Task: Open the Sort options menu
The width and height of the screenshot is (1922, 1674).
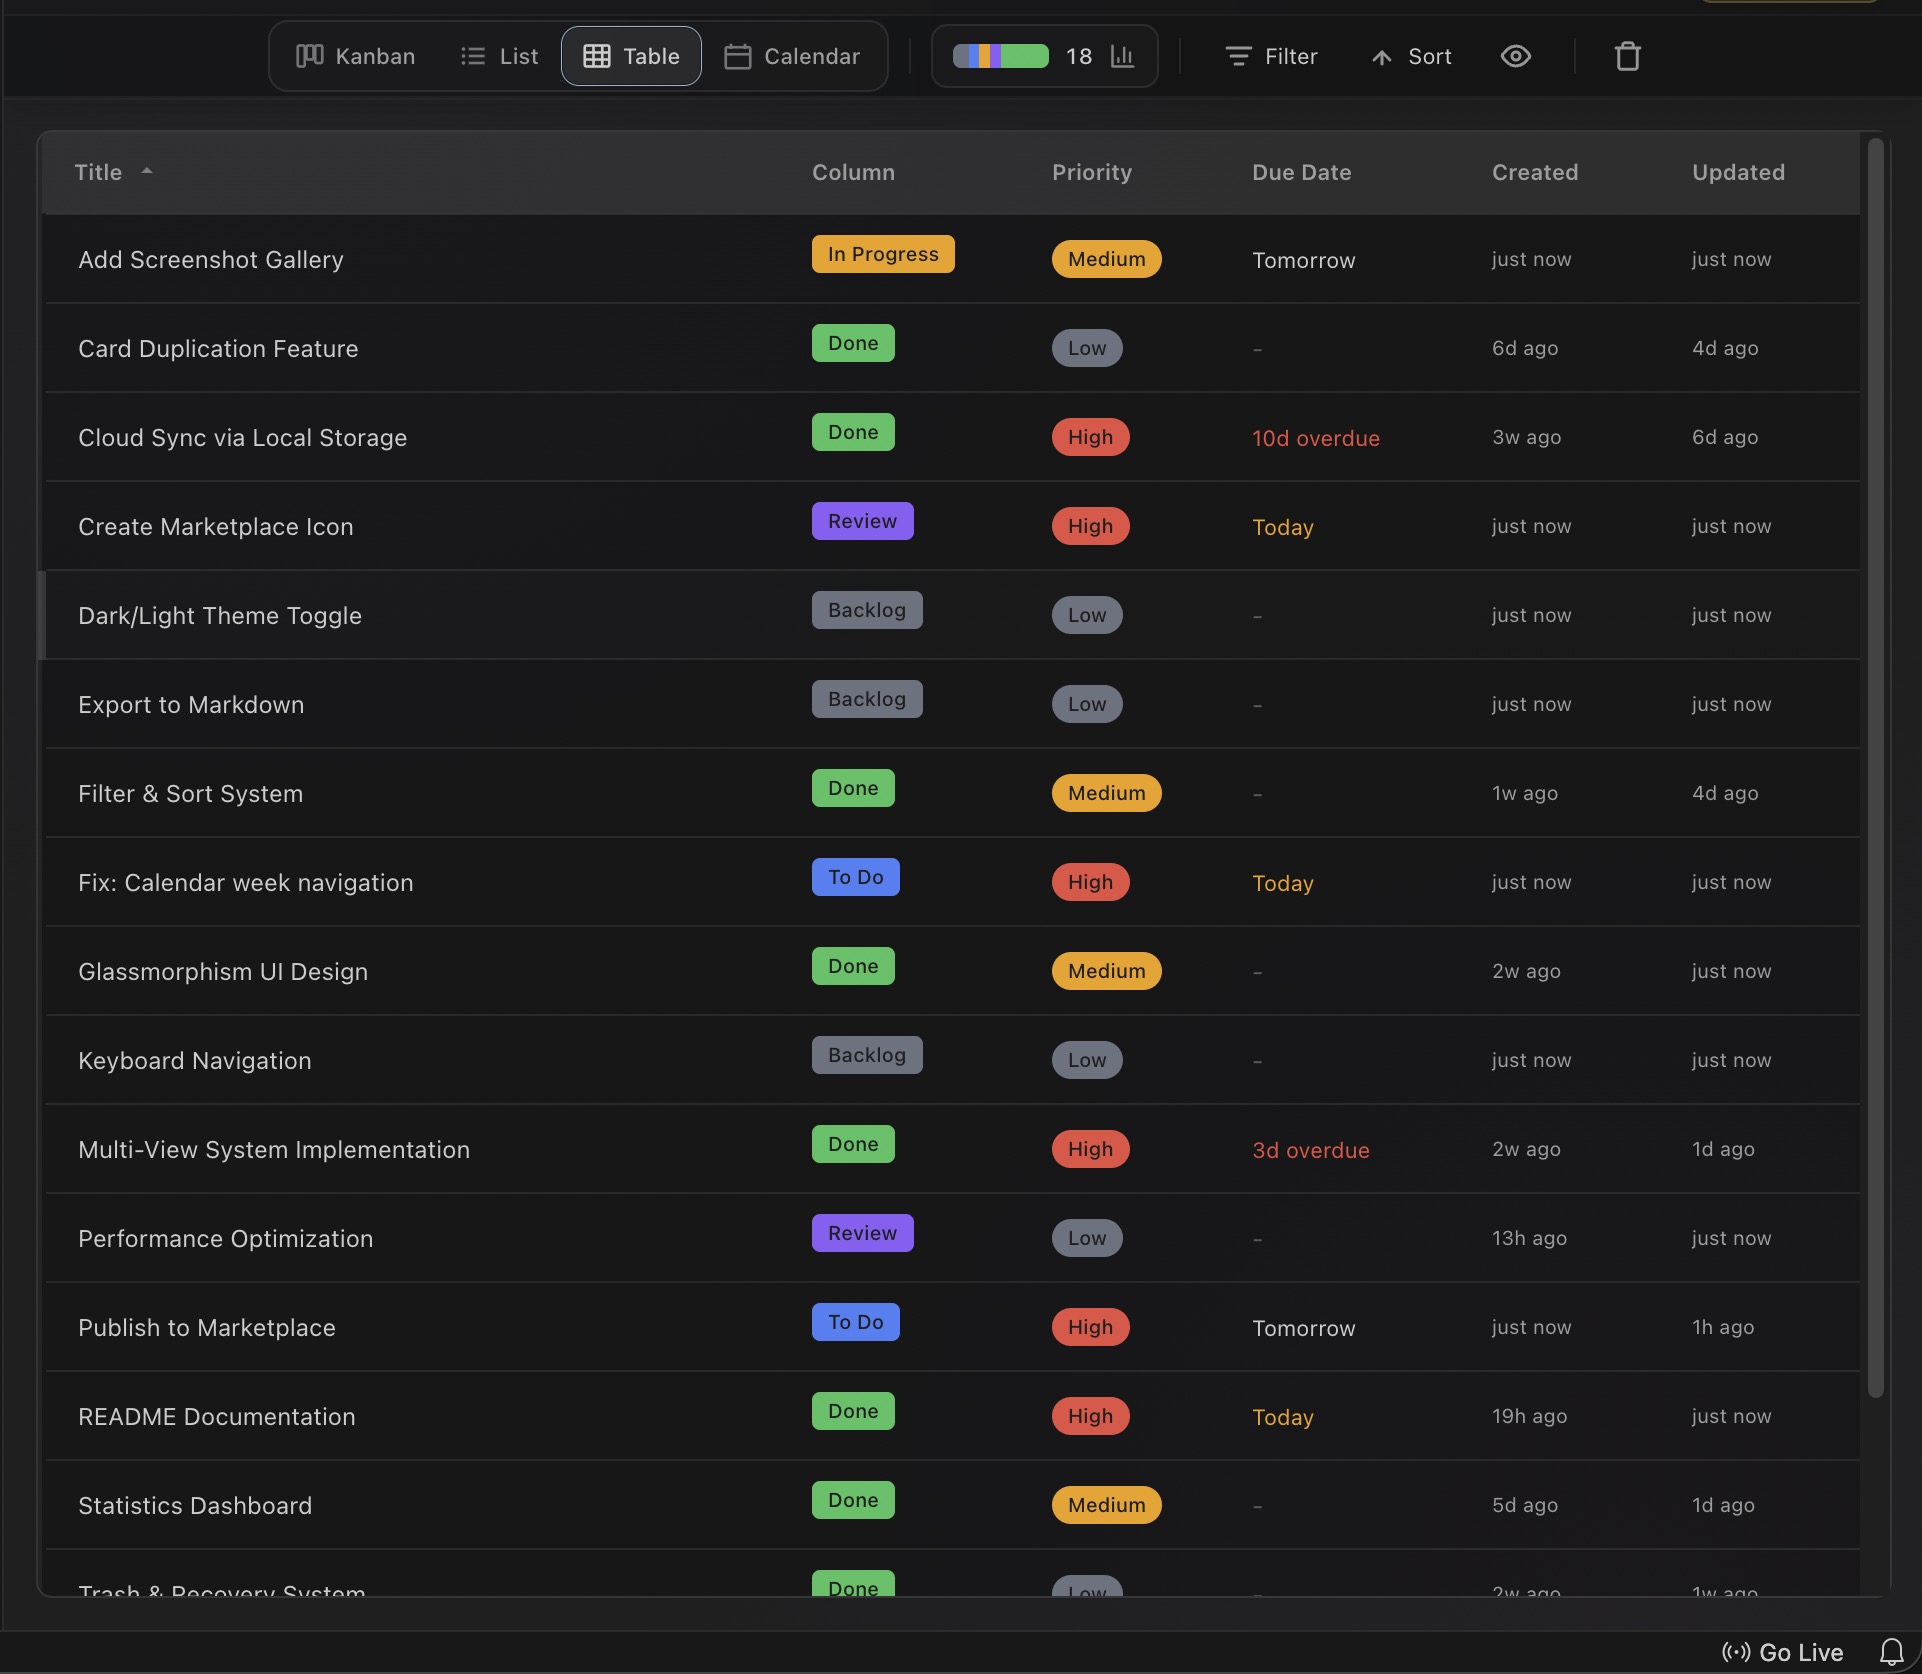Action: [1411, 56]
